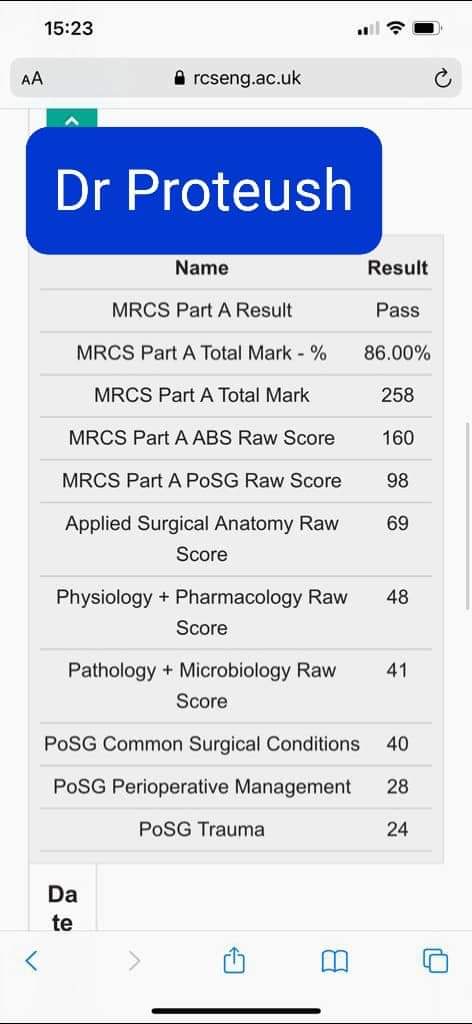The height and width of the screenshot is (1024, 472).
Task: Collapse section with green chevron button
Action: pos(72,118)
